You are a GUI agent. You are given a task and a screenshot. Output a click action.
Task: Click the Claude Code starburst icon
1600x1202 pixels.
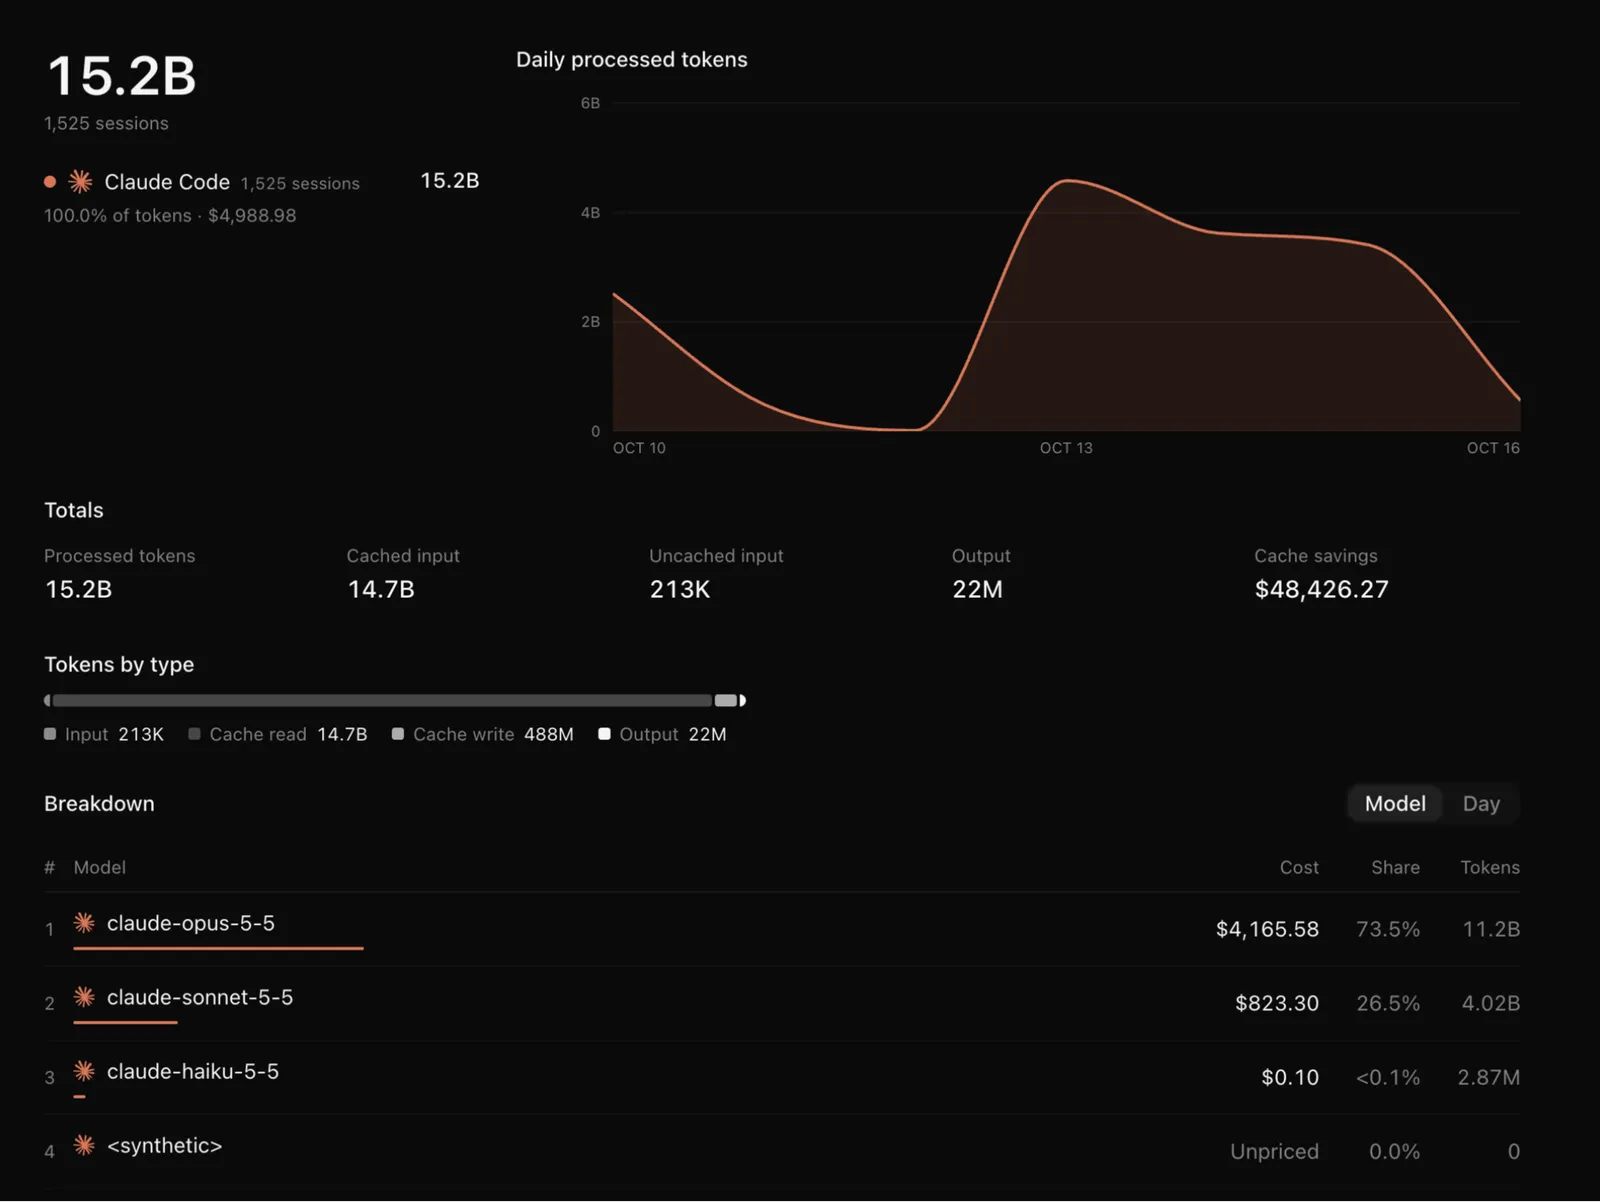click(80, 181)
